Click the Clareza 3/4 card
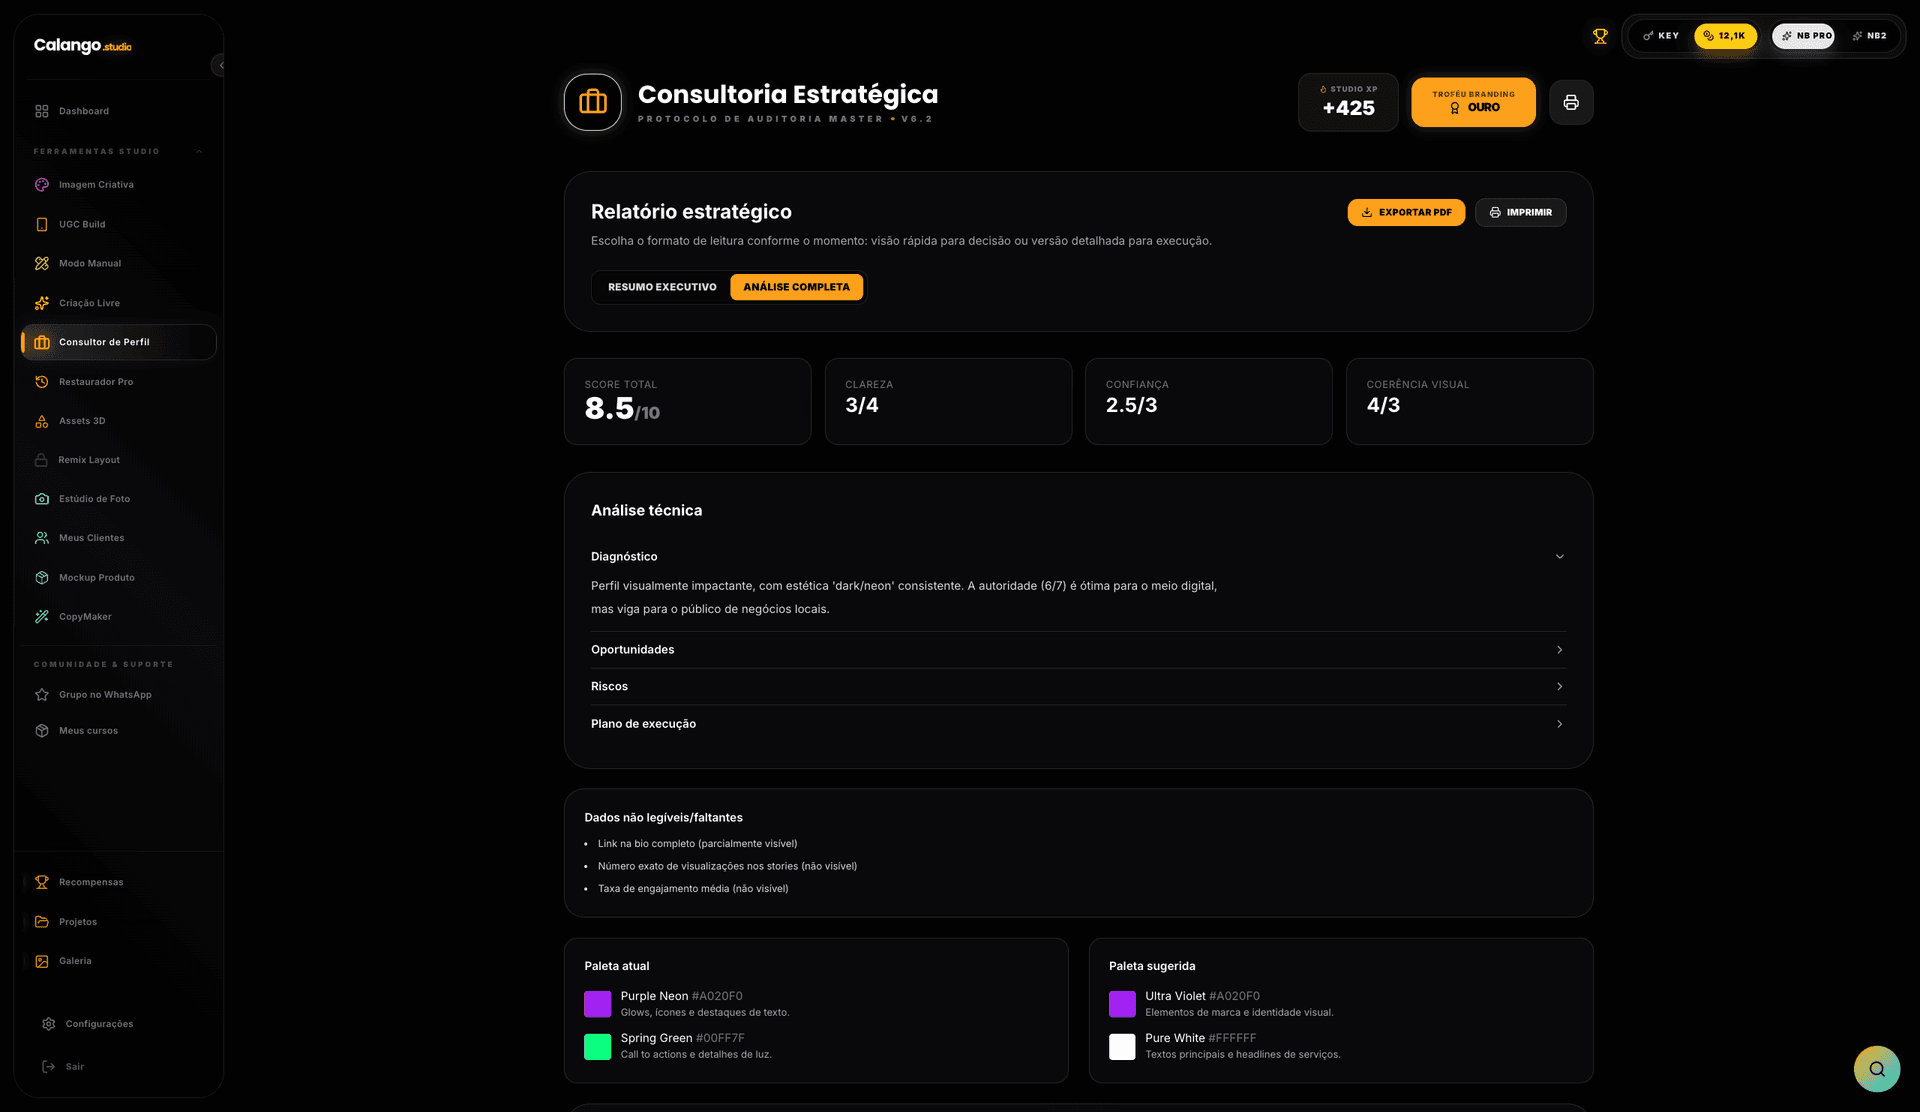The height and width of the screenshot is (1112, 1920). pos(948,401)
